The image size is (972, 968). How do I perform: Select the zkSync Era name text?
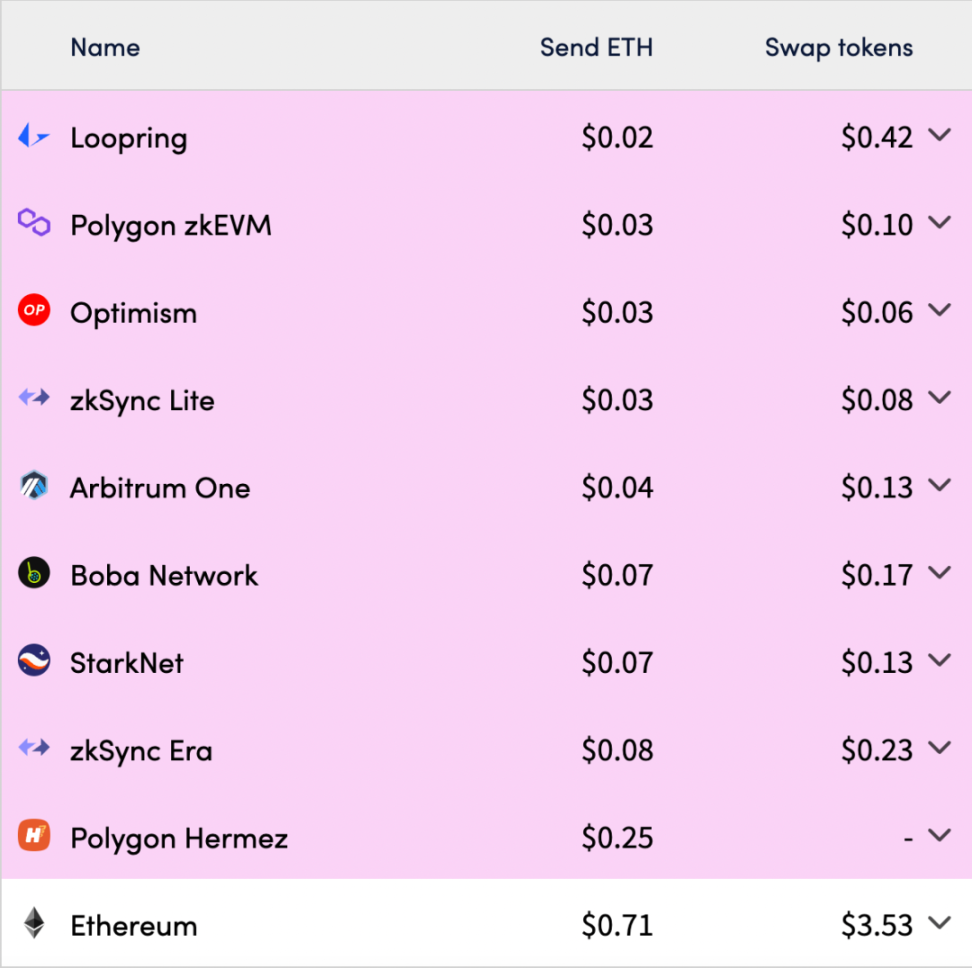click(x=141, y=751)
